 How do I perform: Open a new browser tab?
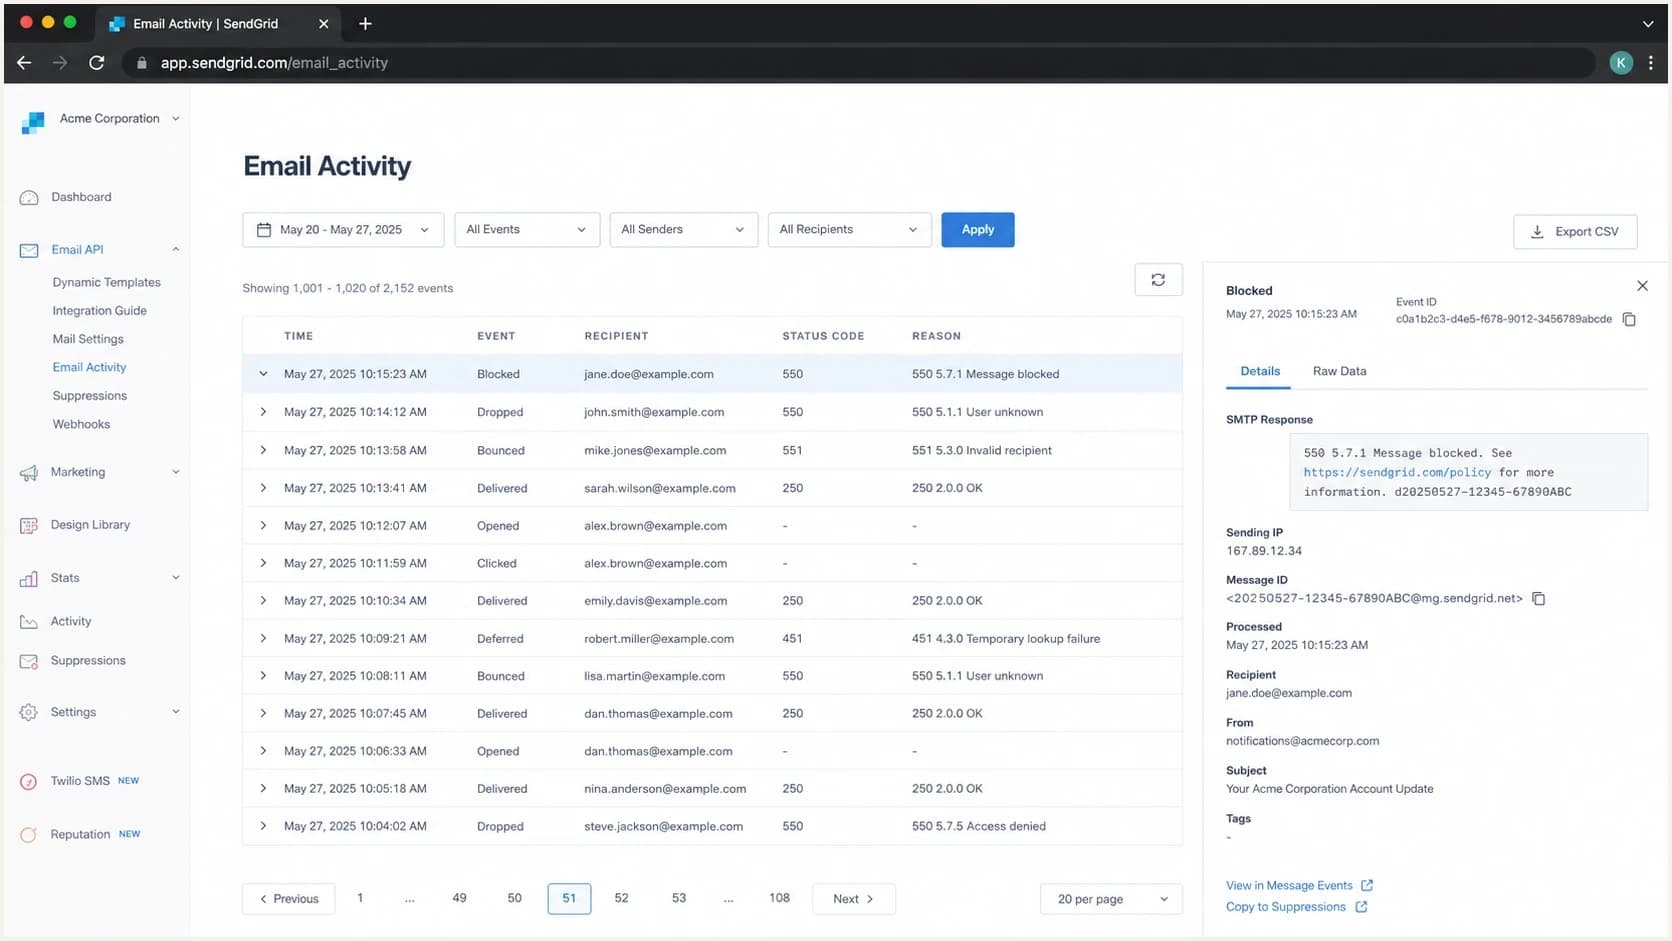point(365,24)
